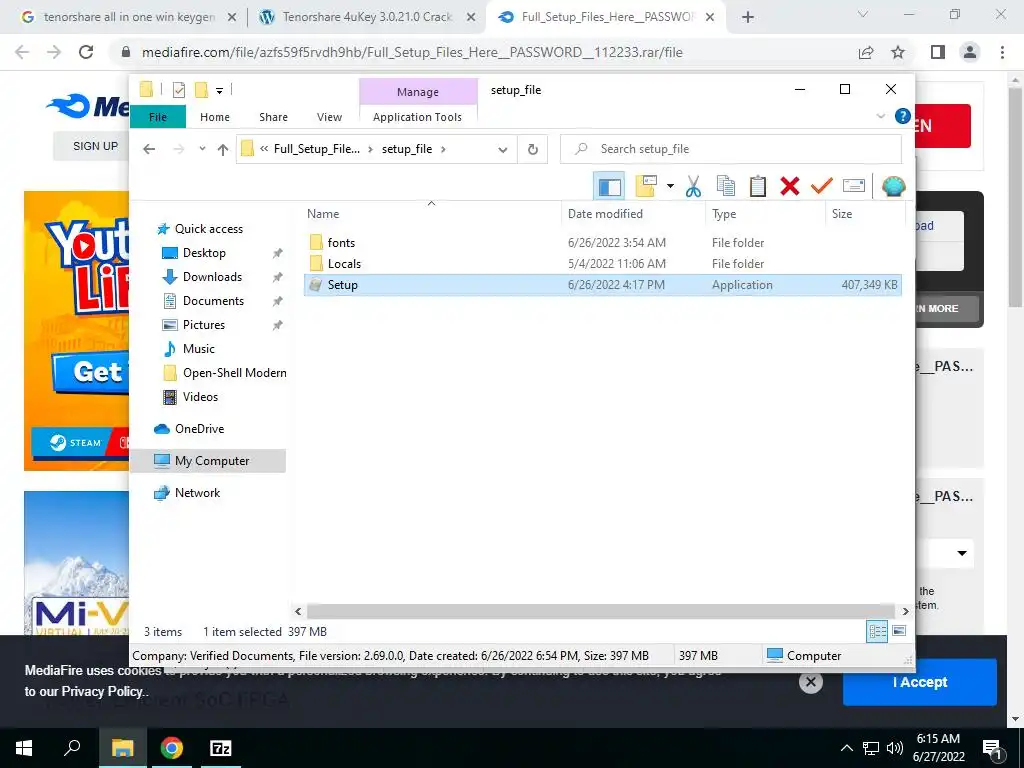Screen dimensions: 1024x768
Task: Open Downloads in navigation pane
Action: click(212, 277)
